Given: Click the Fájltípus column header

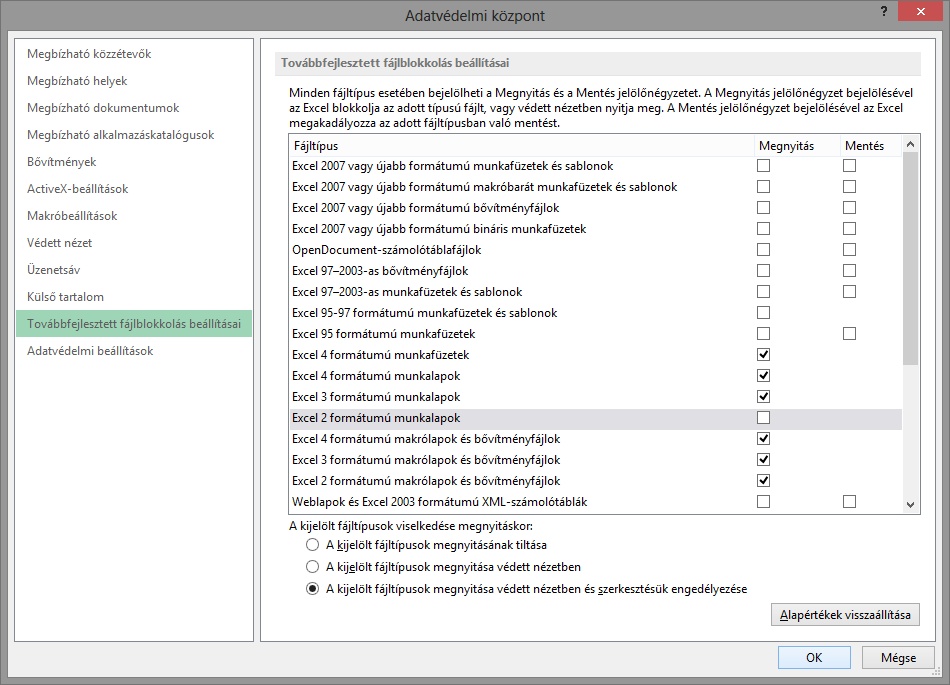Looking at the screenshot, I should (522, 146).
